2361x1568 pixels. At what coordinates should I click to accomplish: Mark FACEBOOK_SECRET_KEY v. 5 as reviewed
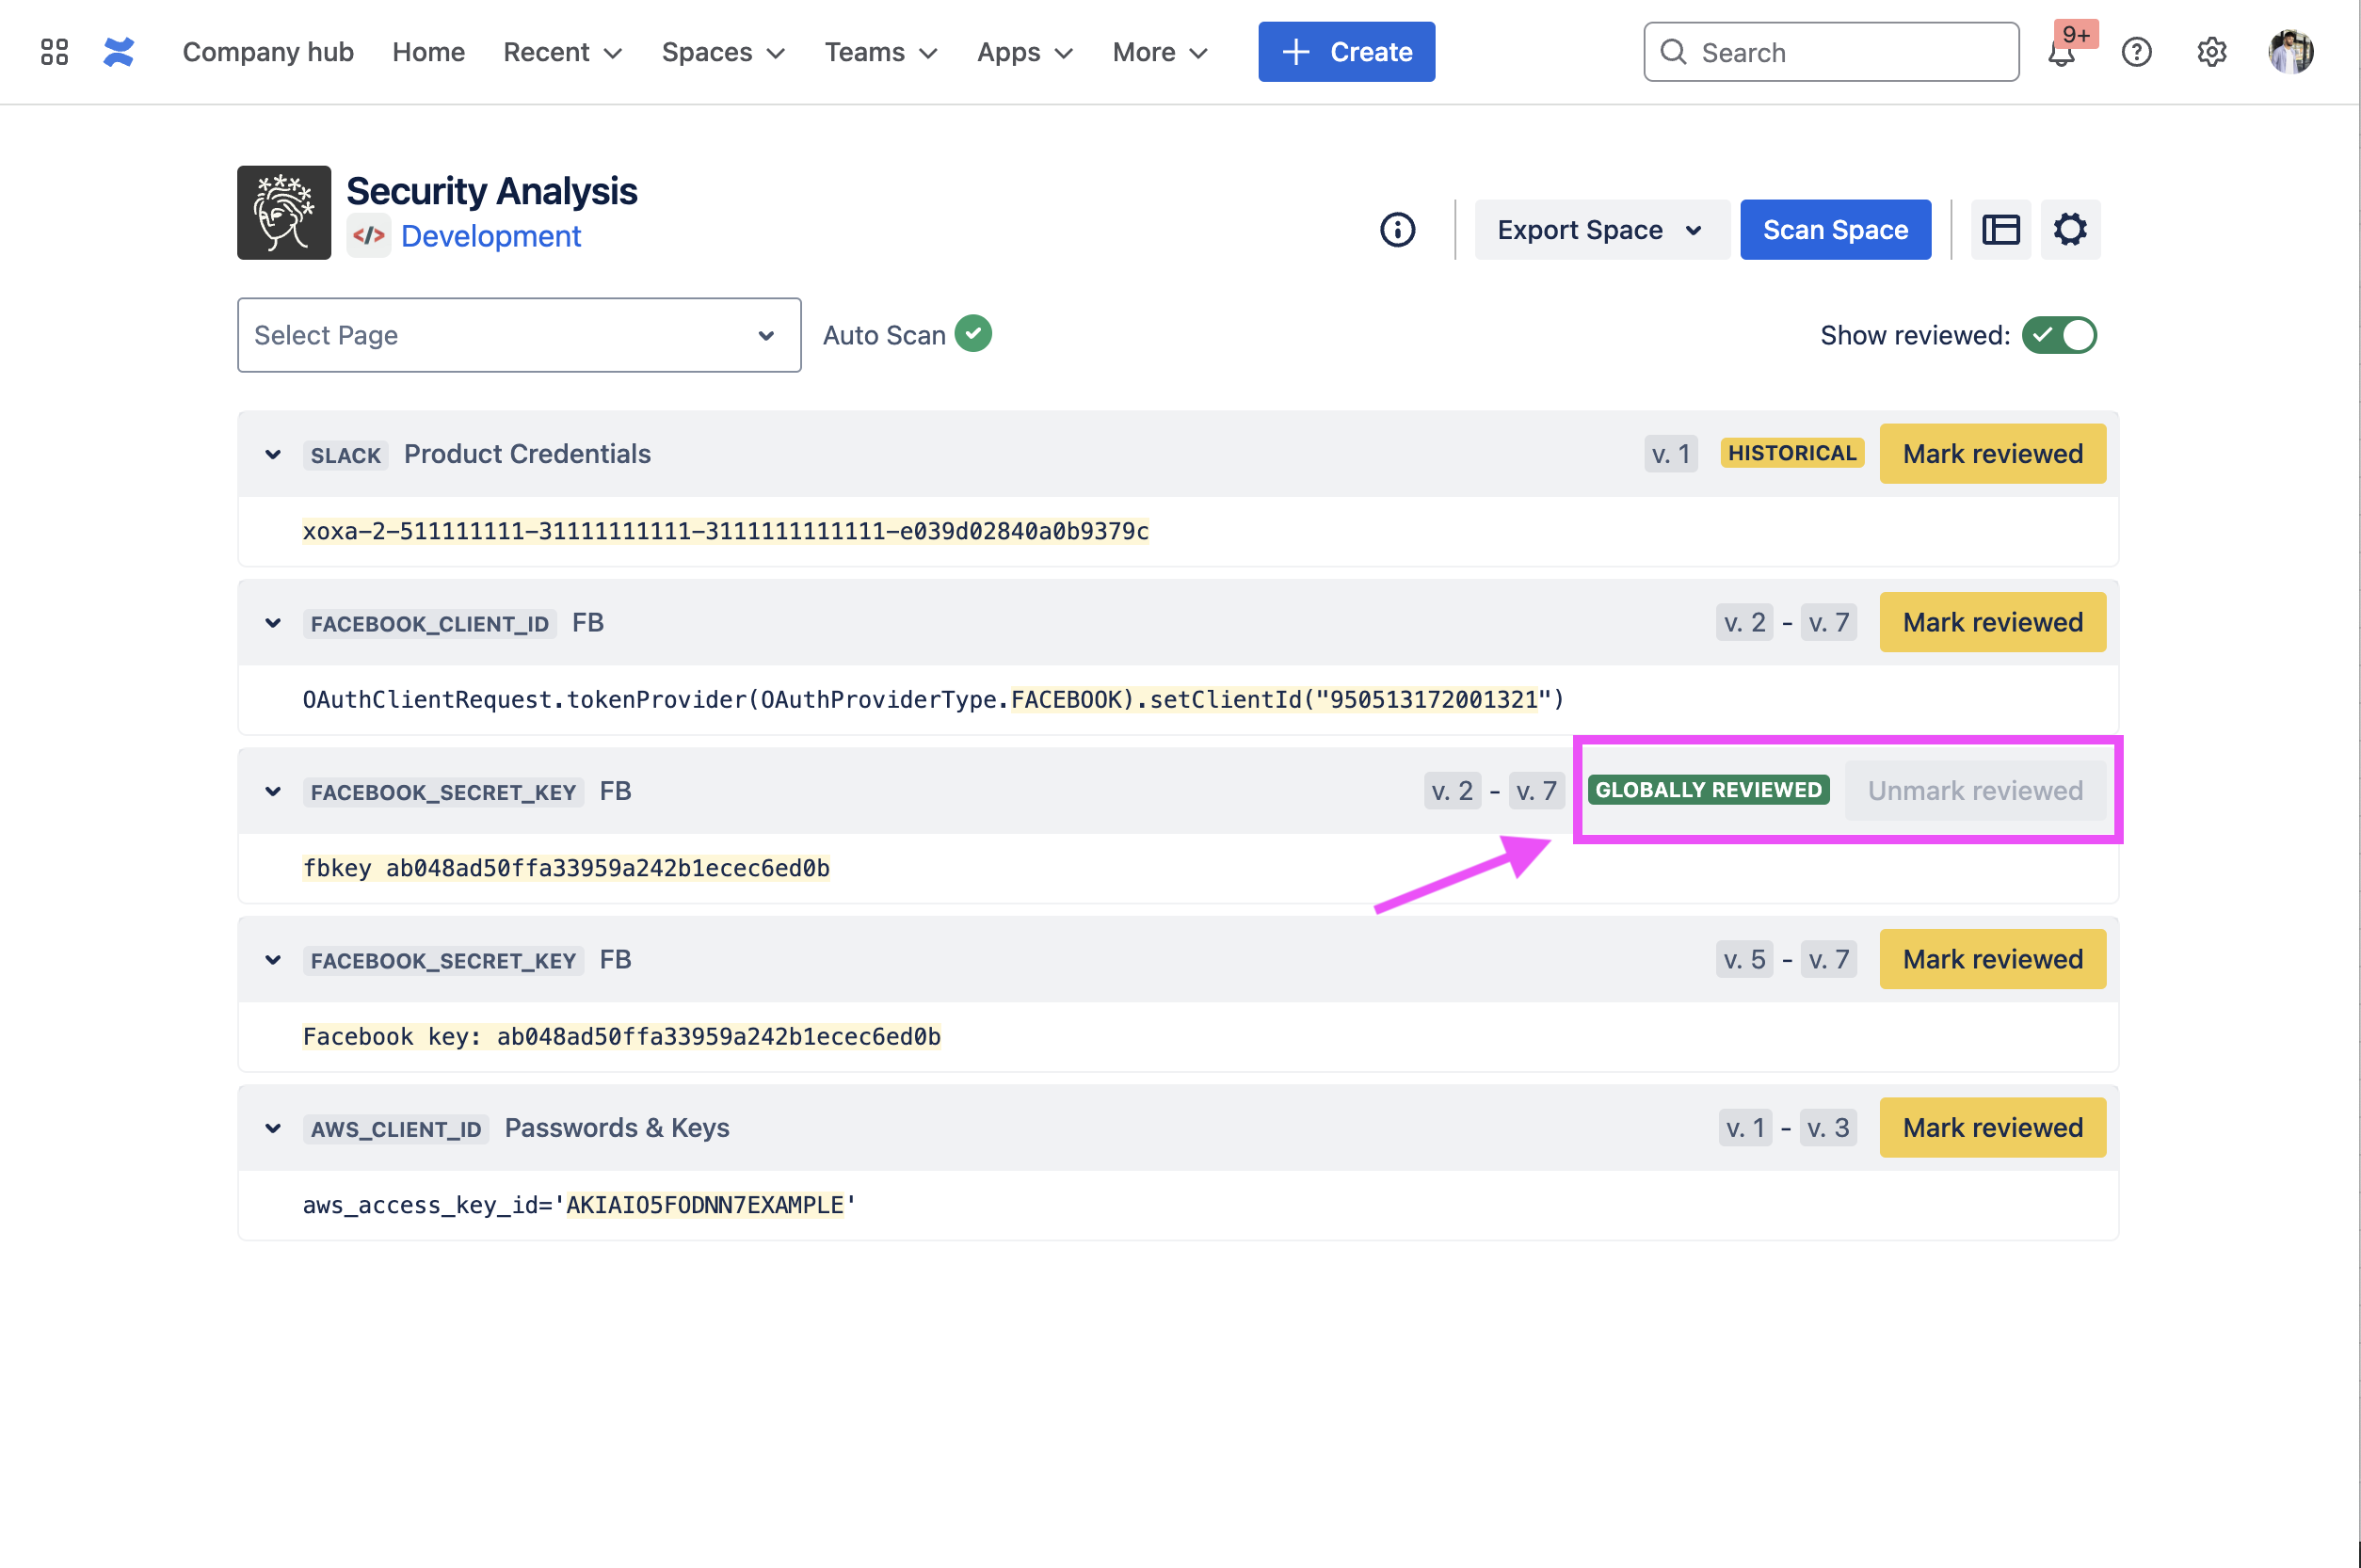pyautogui.click(x=1992, y=960)
